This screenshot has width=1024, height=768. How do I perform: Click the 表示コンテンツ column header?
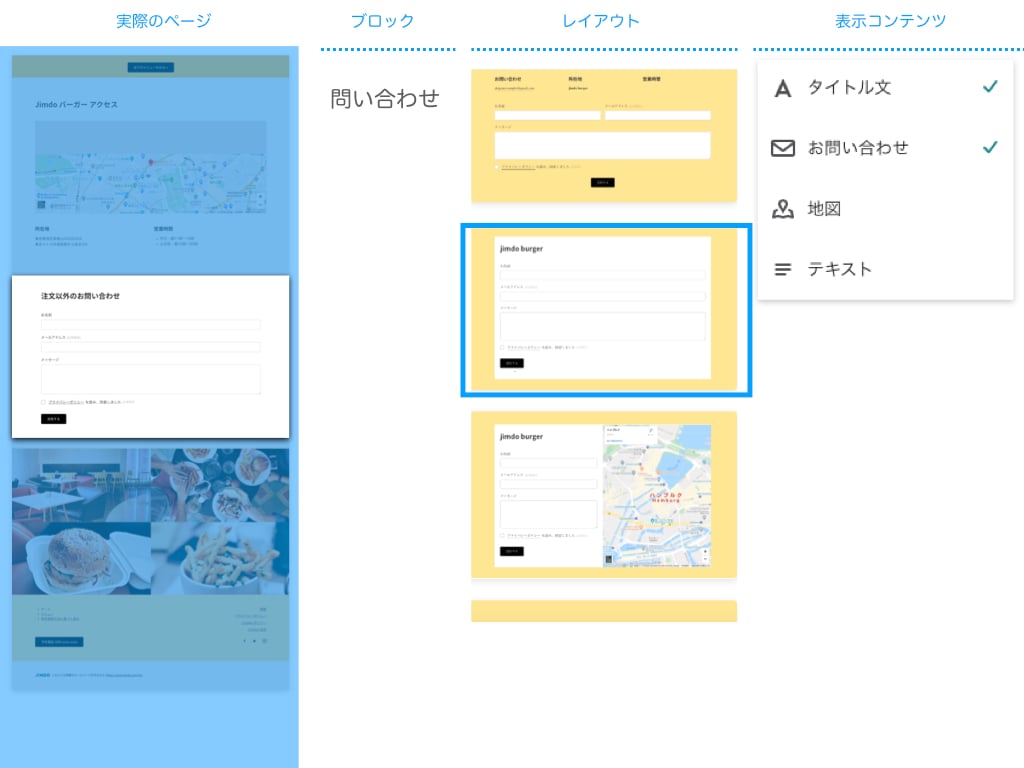(890, 21)
